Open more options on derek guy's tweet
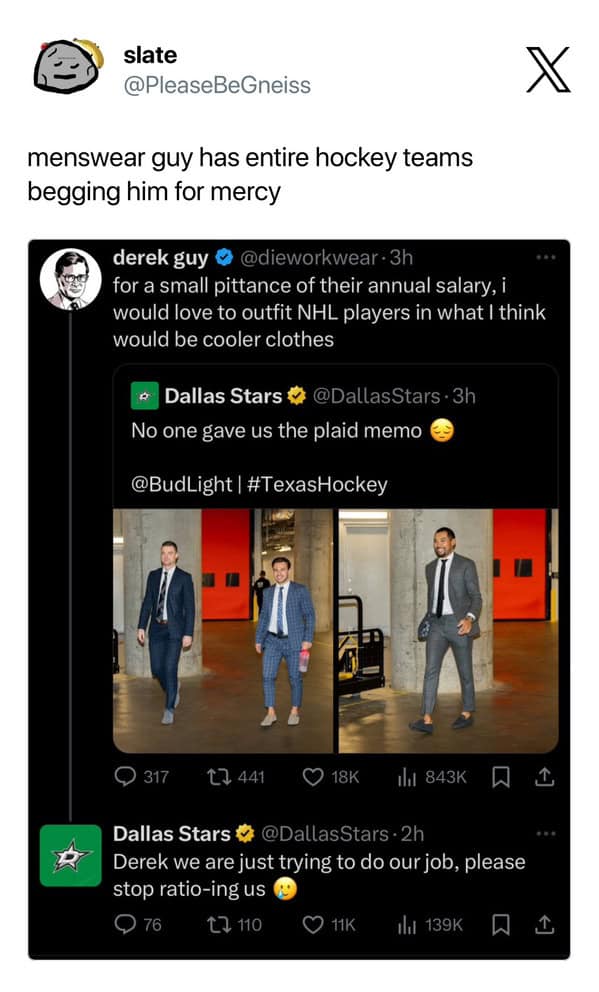Image resolution: width=599 pixels, height=992 pixels. pos(547,256)
